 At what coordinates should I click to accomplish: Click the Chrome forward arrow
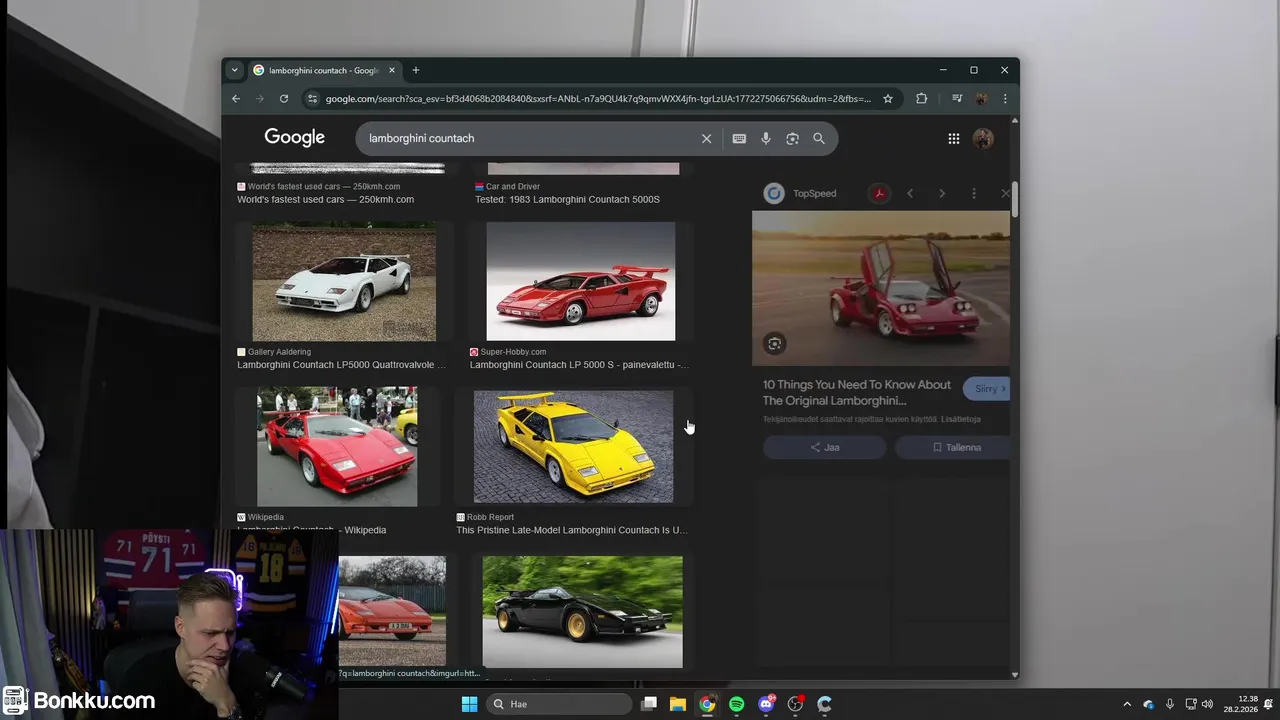[x=260, y=99]
